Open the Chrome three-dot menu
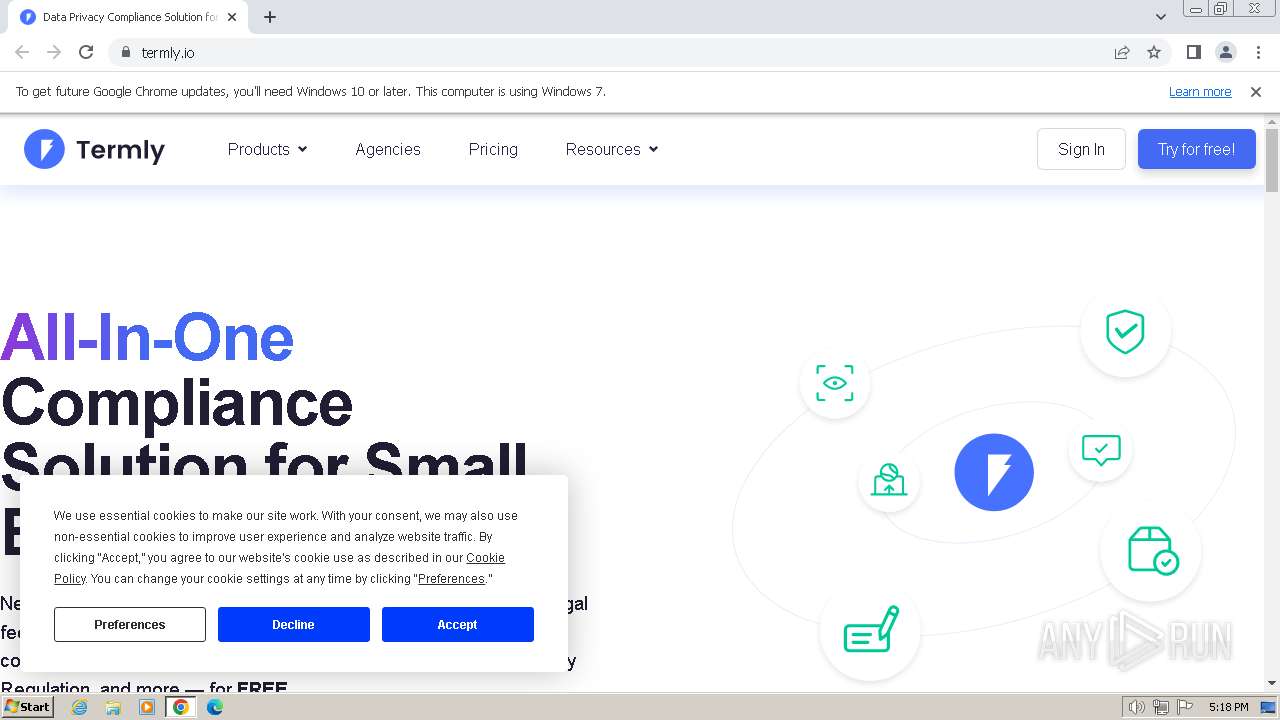Viewport: 1280px width, 720px height. [1258, 52]
